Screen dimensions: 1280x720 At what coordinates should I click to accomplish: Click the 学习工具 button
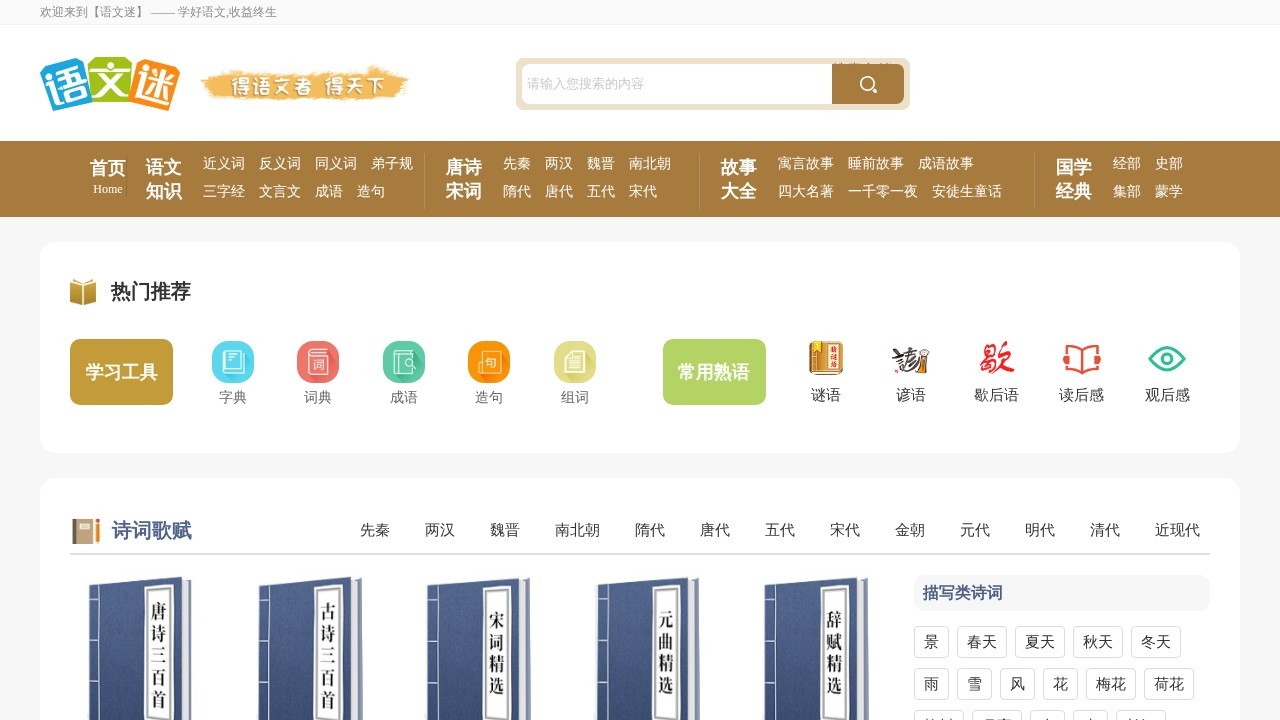[x=121, y=371]
